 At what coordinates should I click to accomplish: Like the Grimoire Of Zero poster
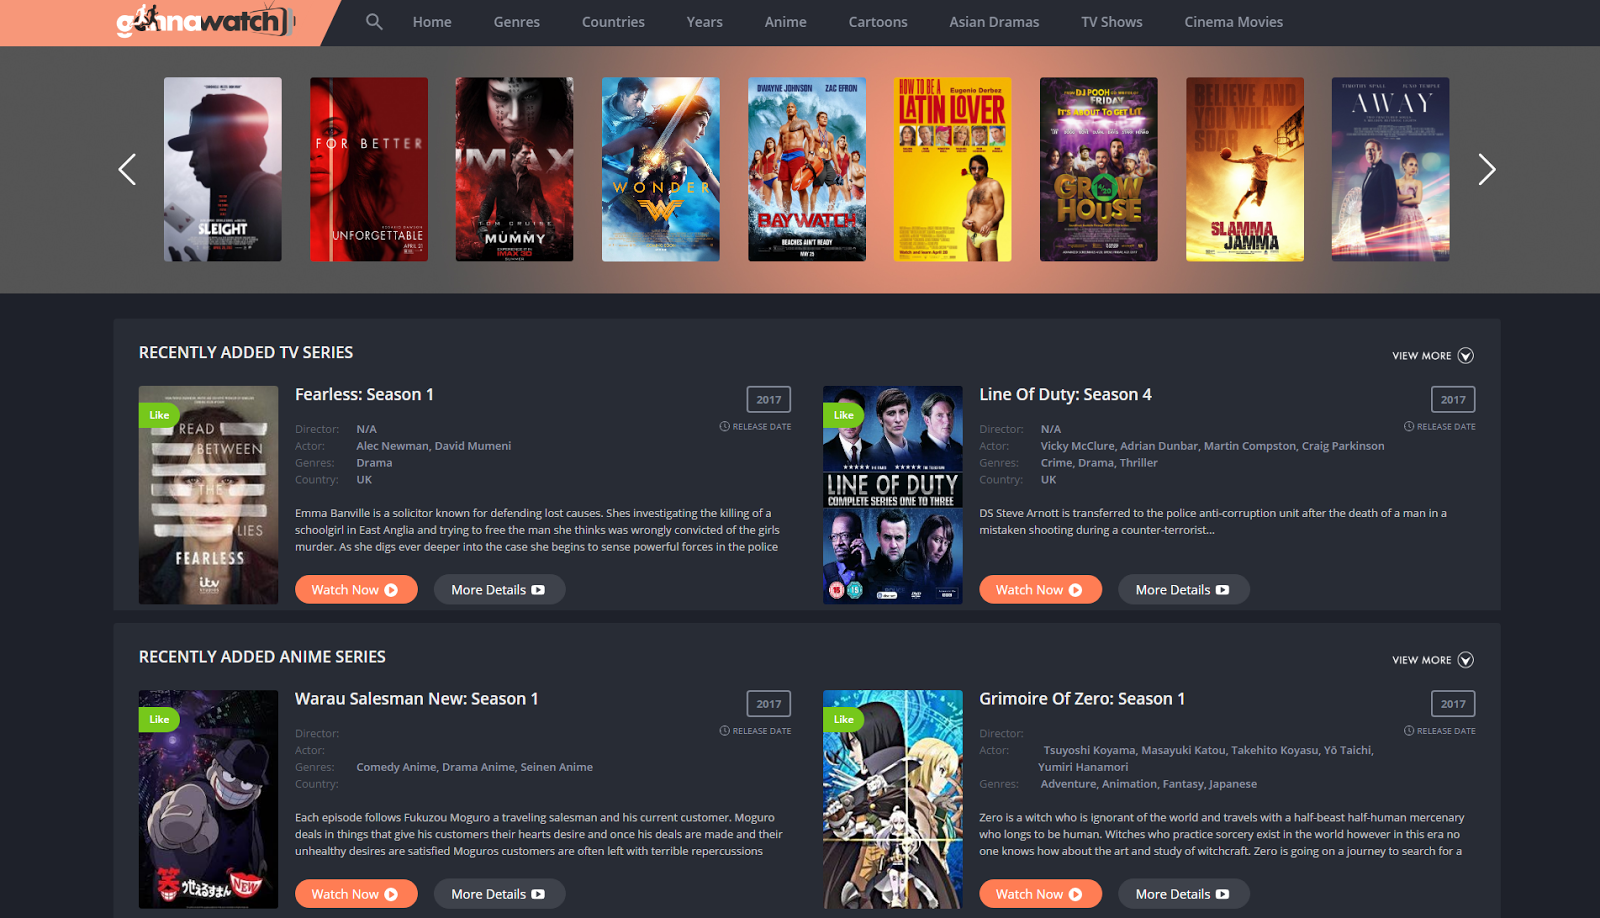click(x=843, y=719)
